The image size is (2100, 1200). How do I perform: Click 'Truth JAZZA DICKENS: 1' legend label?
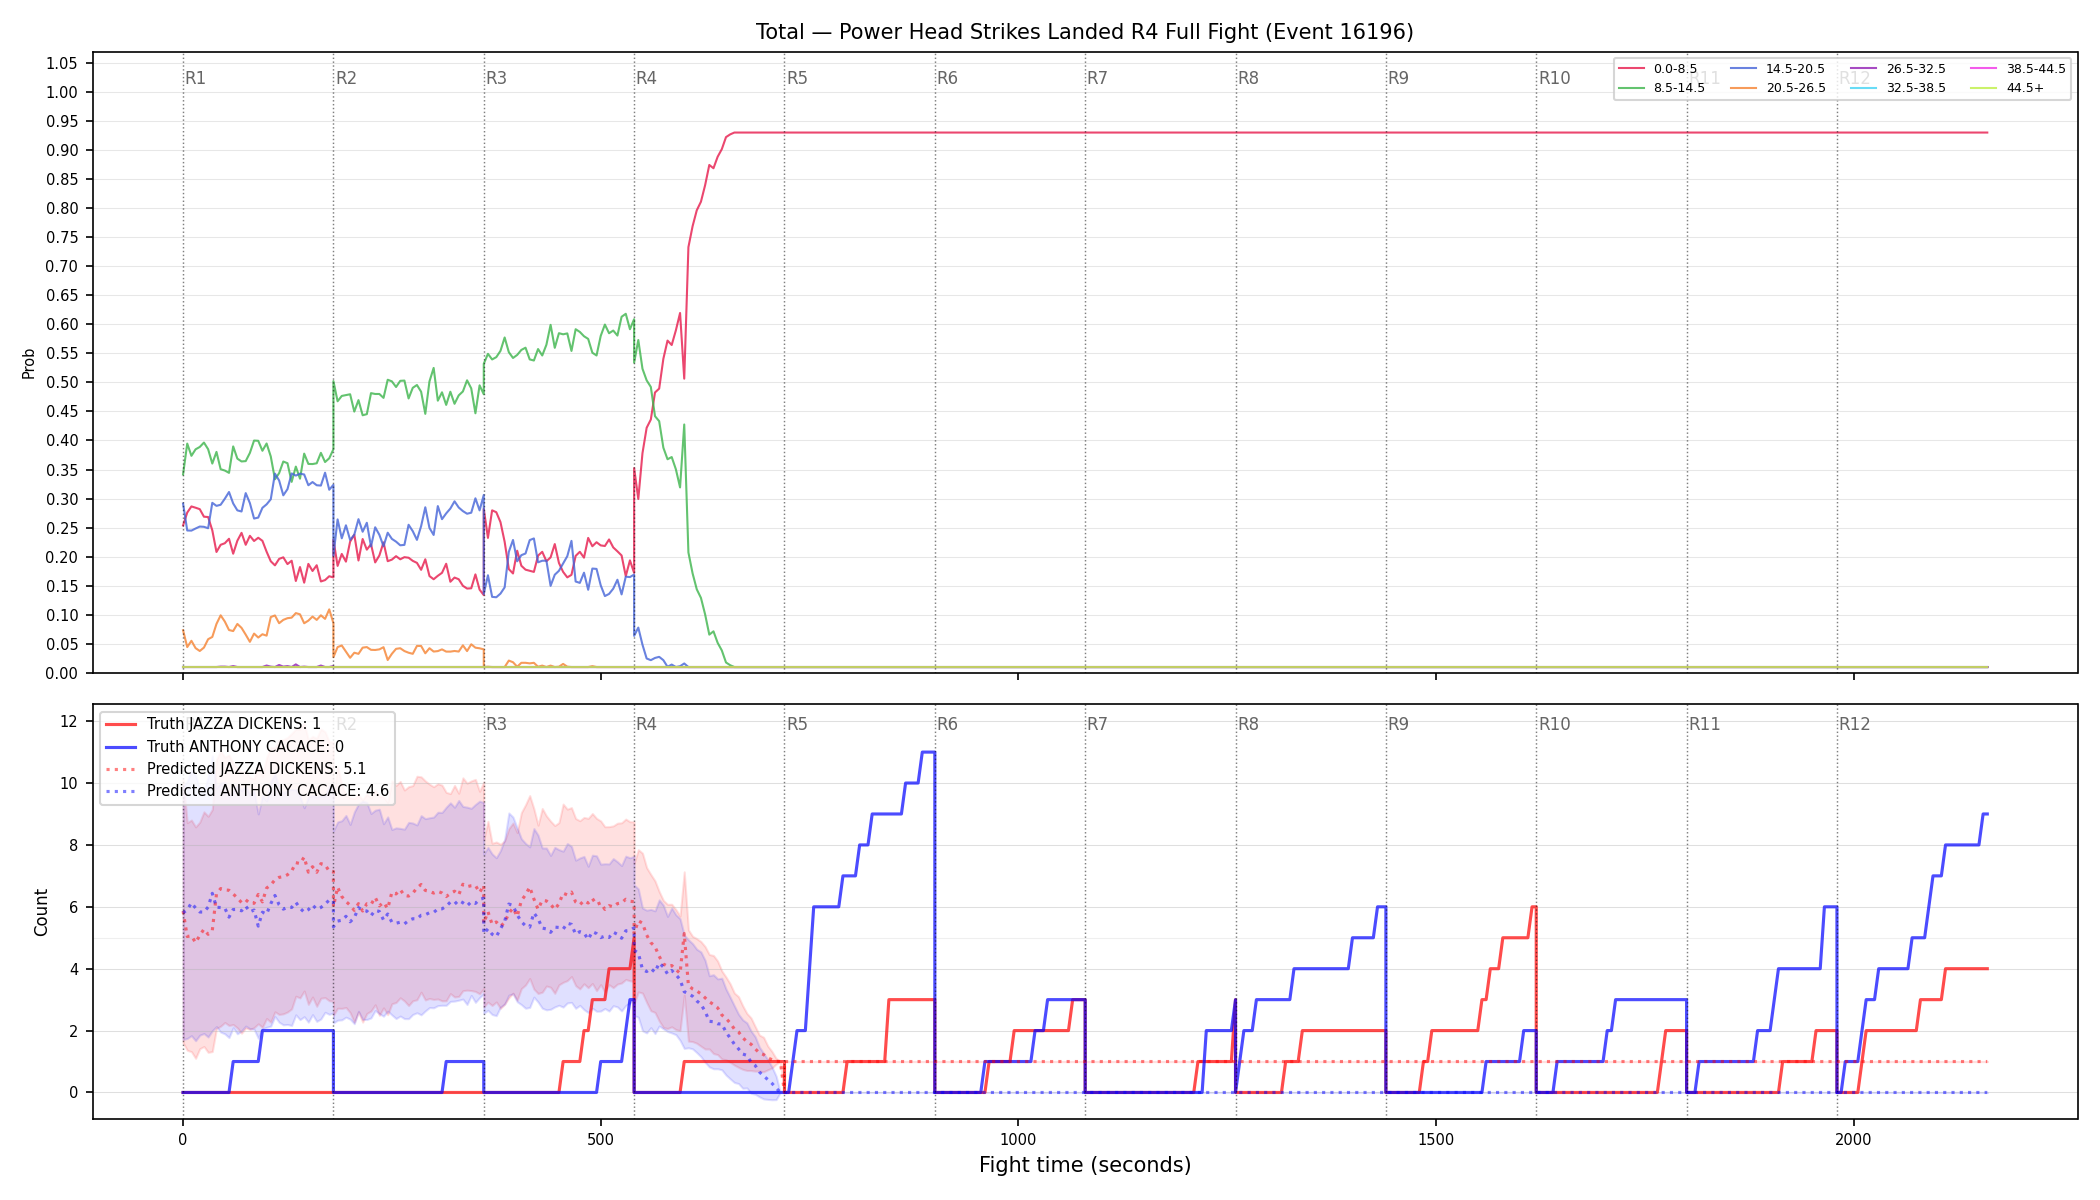[234, 724]
